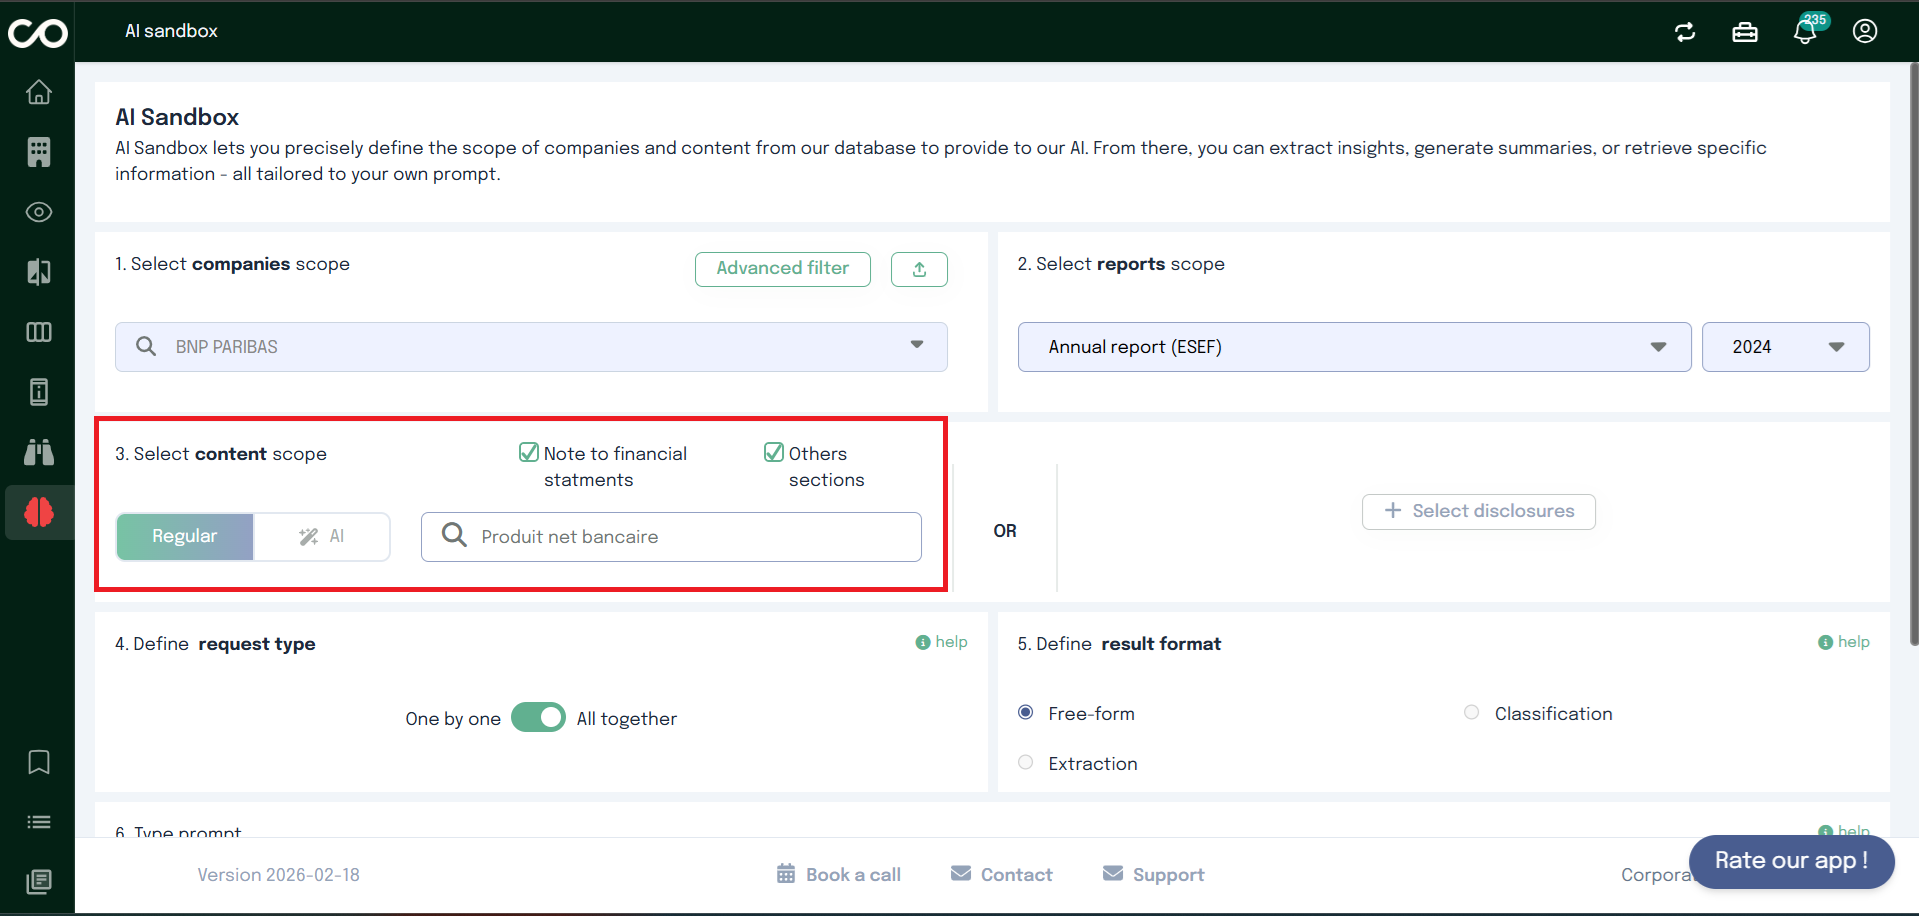Select the Regular content scope tab
The image size is (1919, 916).
[x=185, y=537]
